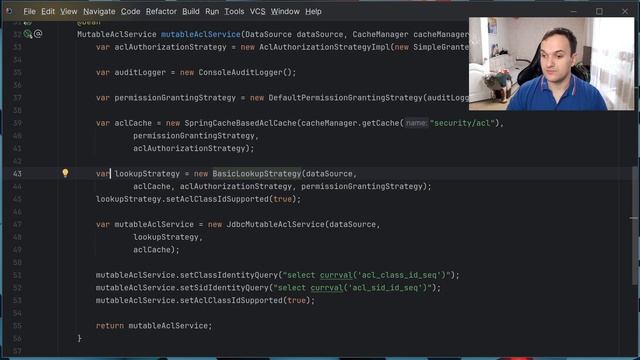Click the presenter webcam overlay
640x360 pixels.
click(x=552, y=64)
